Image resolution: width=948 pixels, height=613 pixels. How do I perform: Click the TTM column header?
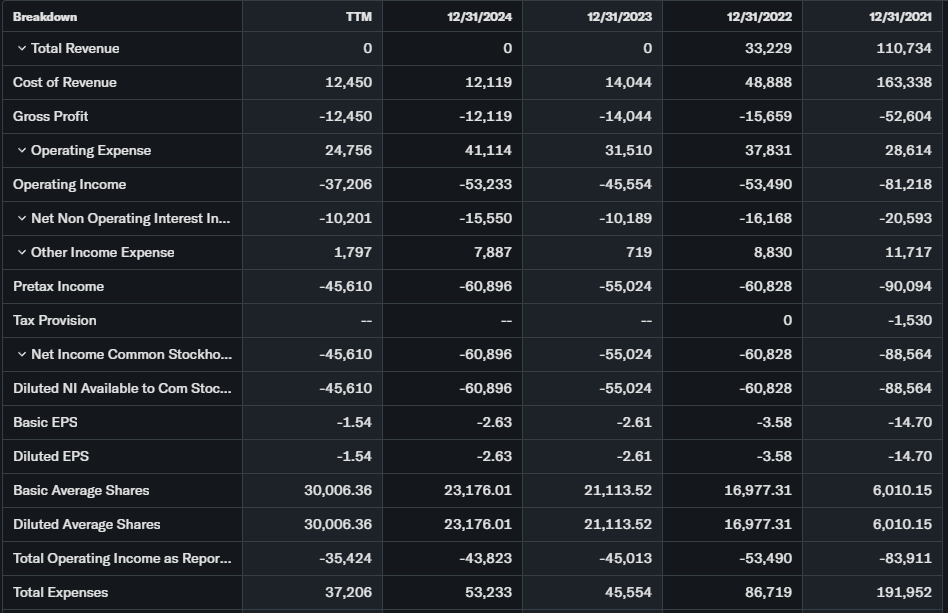pyautogui.click(x=359, y=17)
